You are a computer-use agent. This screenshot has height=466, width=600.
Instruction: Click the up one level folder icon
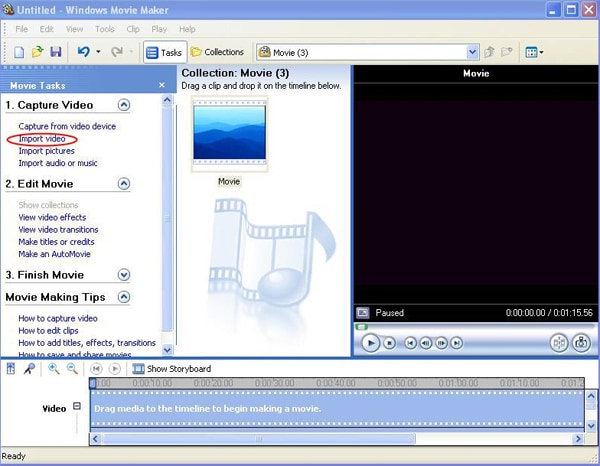click(489, 52)
